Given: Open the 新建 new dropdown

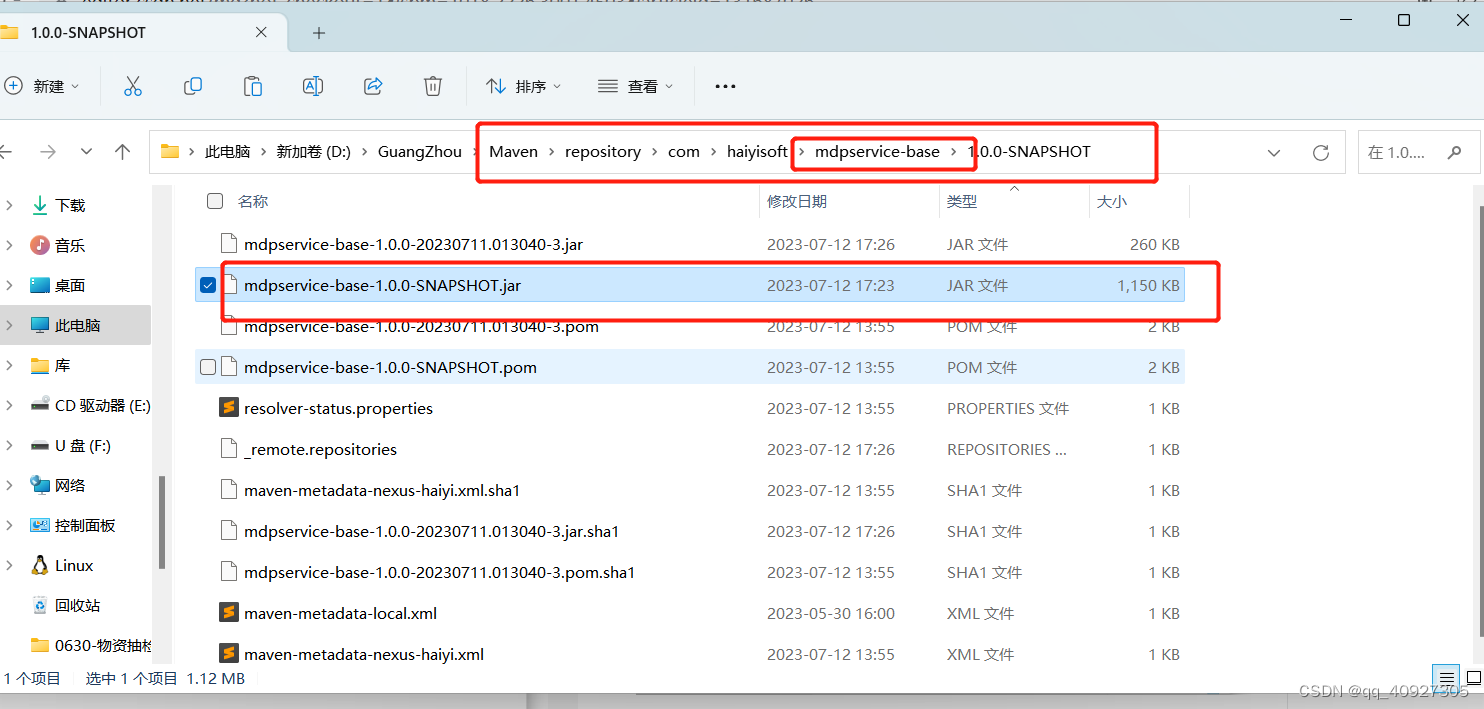Looking at the screenshot, I should [x=42, y=86].
